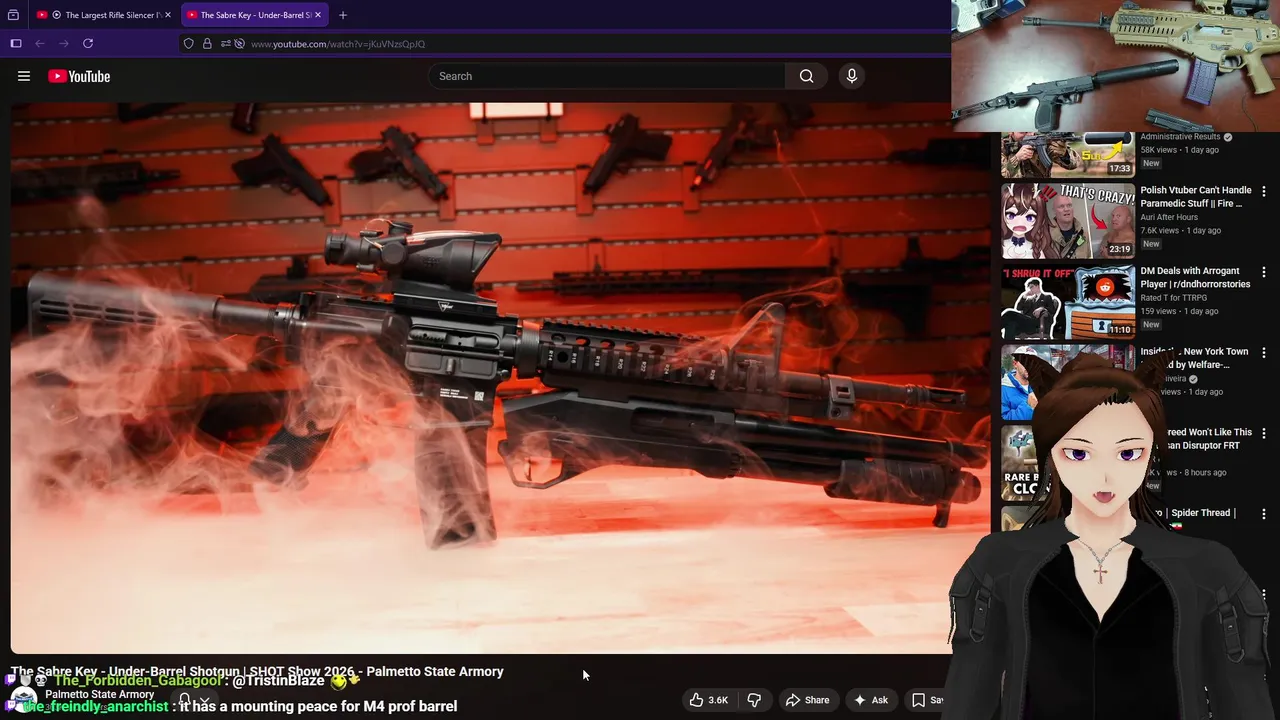Viewport: 1280px width, 720px height.
Task: Click the blocked-autoplay eye icon in address bar
Action: (239, 44)
